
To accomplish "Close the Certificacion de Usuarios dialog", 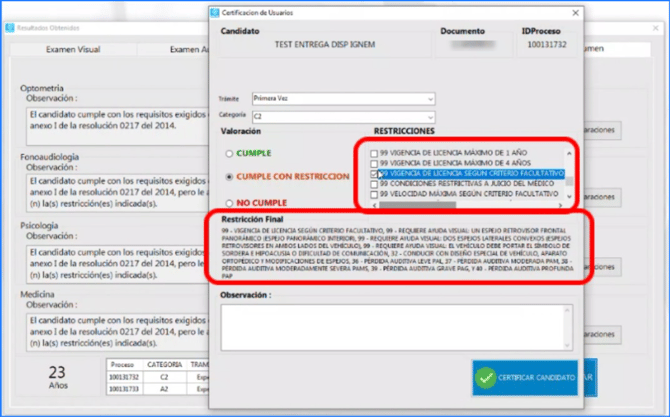I will point(573,11).
